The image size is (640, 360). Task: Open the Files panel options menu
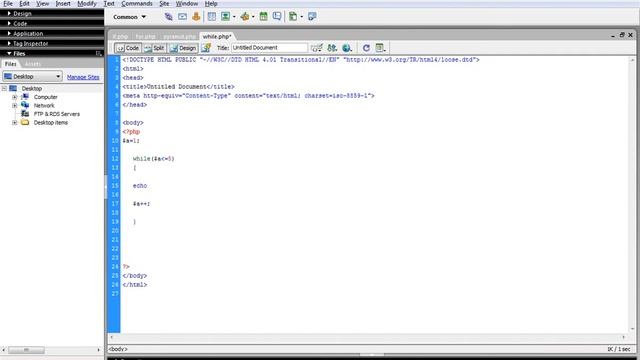[x=98, y=53]
